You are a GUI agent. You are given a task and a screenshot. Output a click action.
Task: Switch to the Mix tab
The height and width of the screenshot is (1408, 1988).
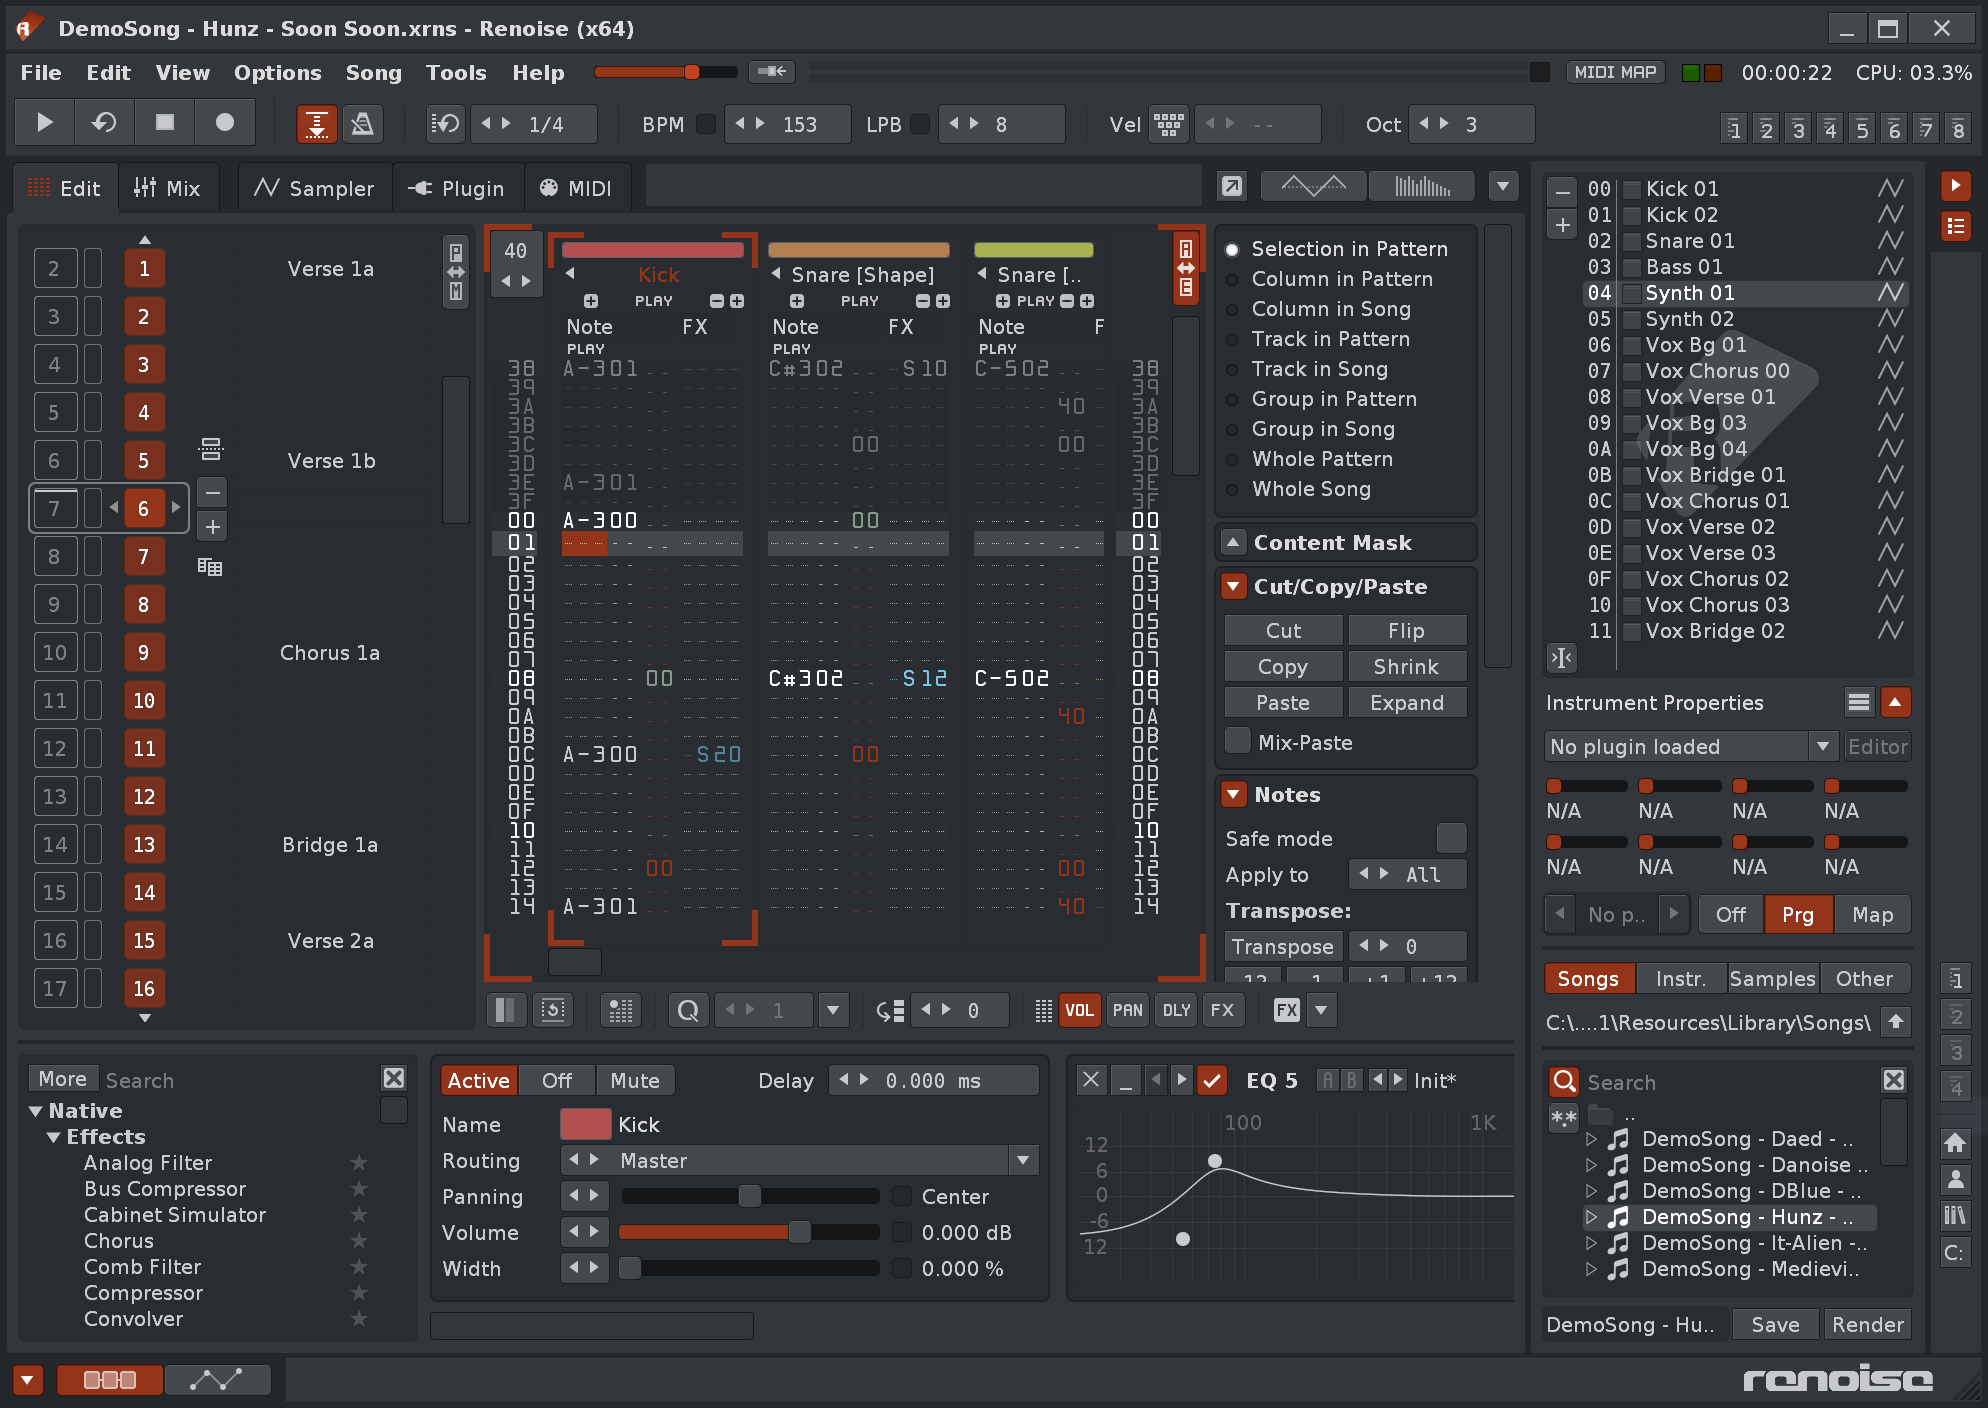(167, 188)
